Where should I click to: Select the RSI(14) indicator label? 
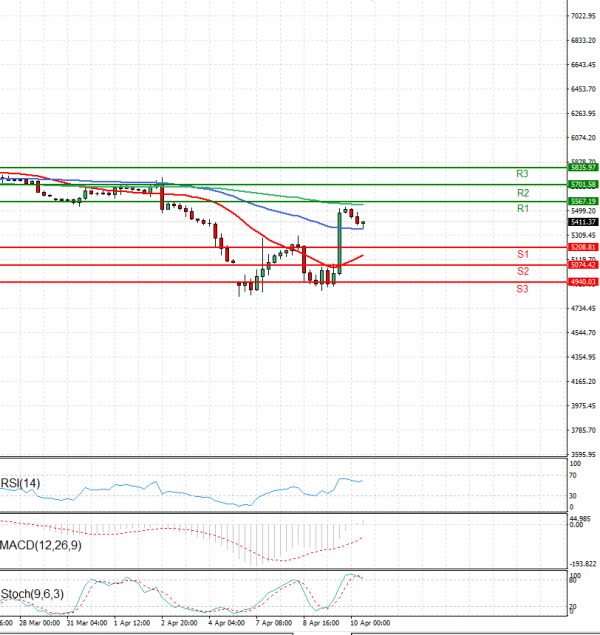[20, 483]
